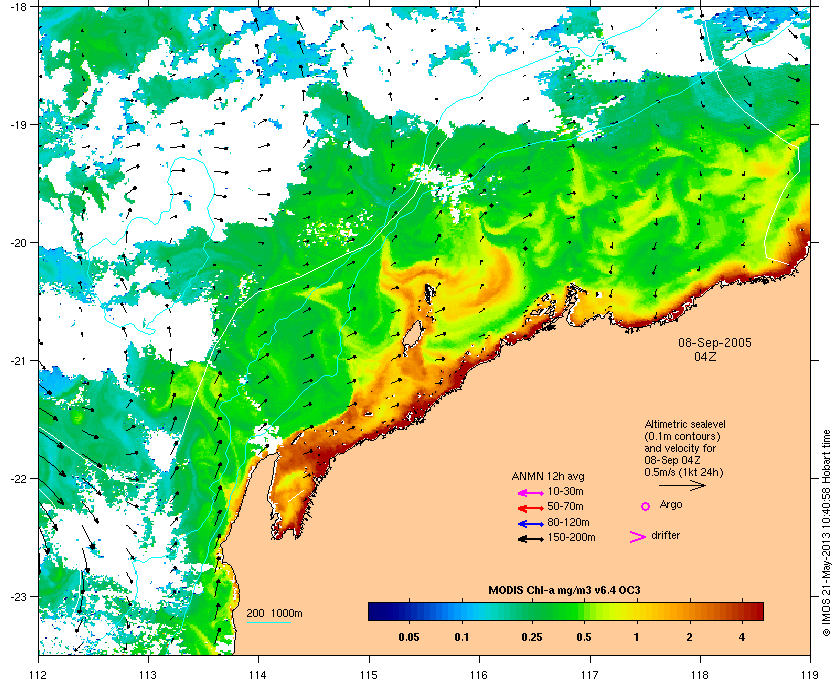Screen dimensions: 840x680
Task: Click the '04Z' time label under date
Action: pos(705,356)
